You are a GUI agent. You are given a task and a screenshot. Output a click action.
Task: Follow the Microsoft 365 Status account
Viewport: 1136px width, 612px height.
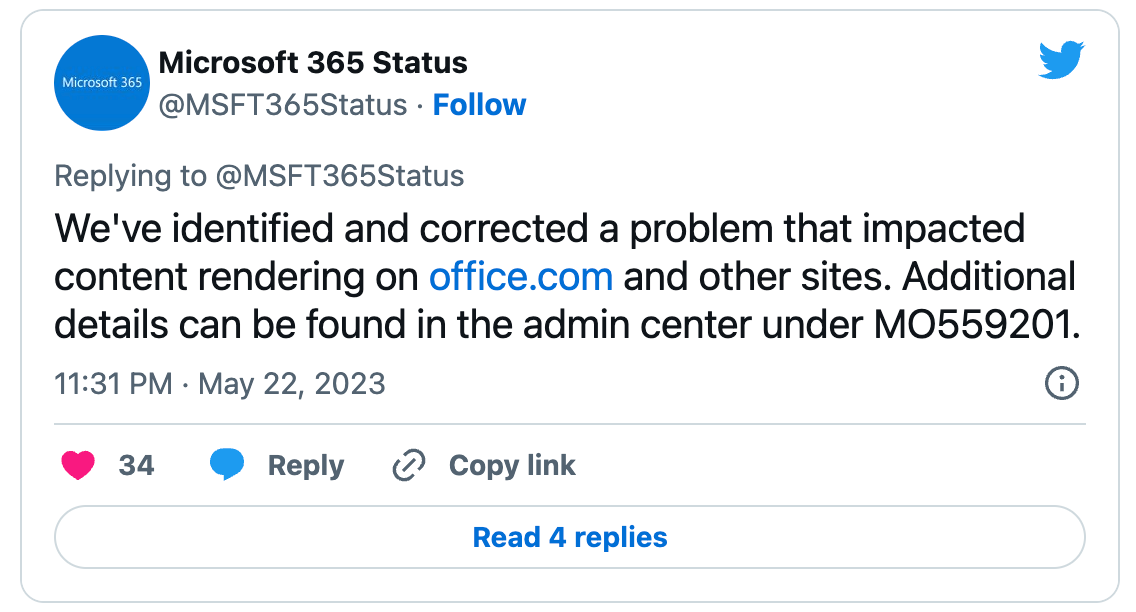[479, 105]
